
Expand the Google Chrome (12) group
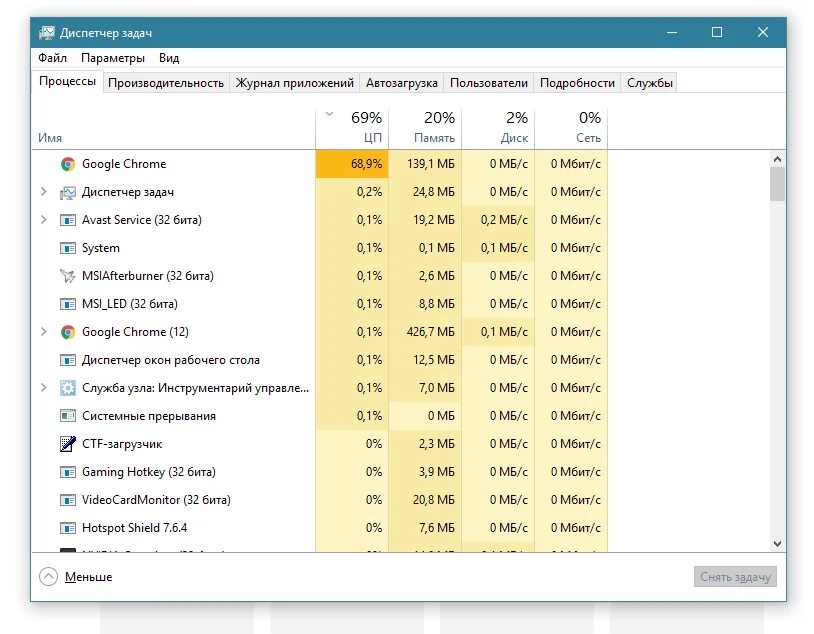(x=44, y=331)
